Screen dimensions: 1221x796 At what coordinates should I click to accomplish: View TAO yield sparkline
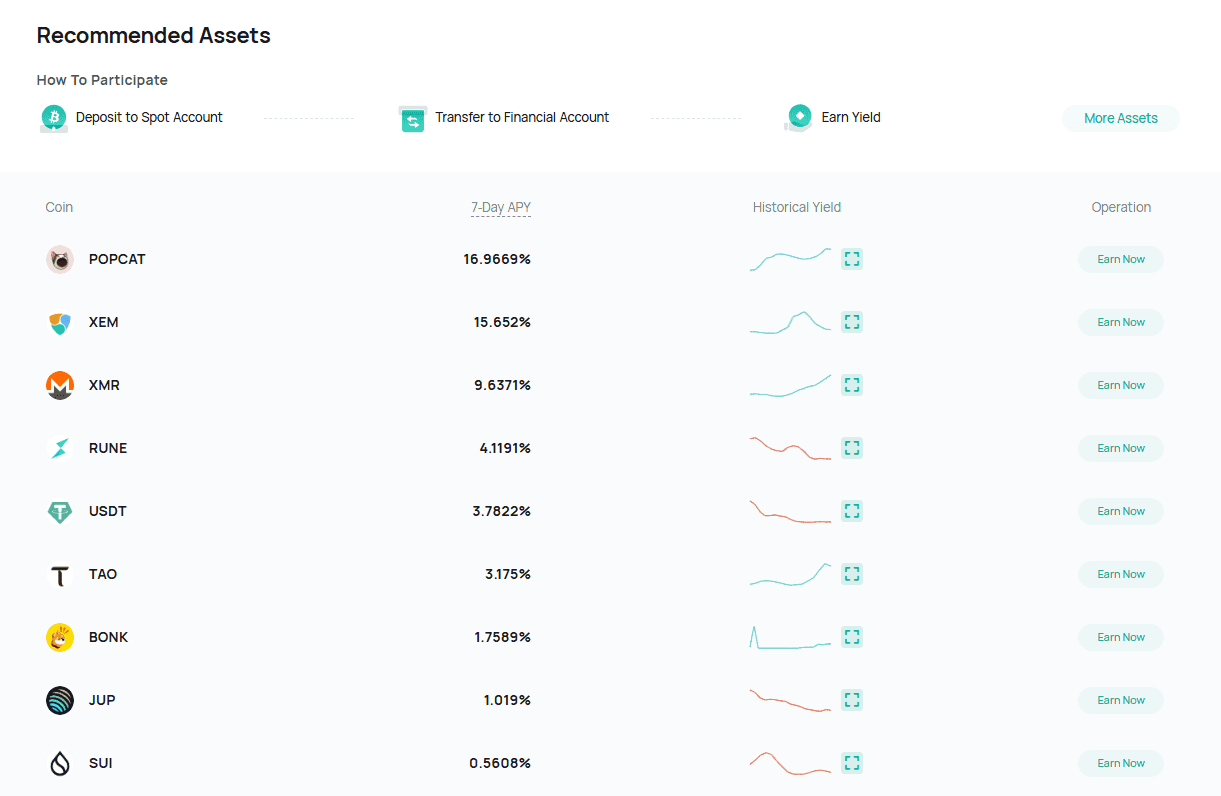click(790, 574)
